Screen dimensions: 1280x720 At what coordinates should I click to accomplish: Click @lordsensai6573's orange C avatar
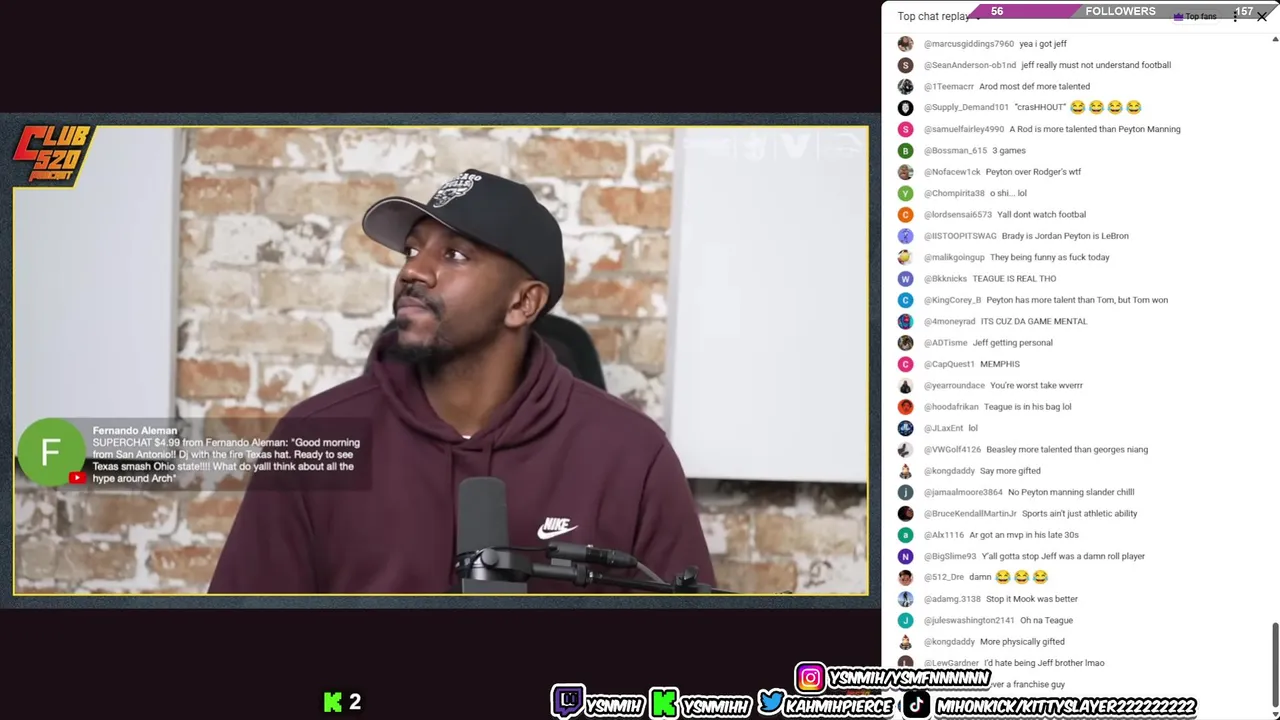coord(905,214)
